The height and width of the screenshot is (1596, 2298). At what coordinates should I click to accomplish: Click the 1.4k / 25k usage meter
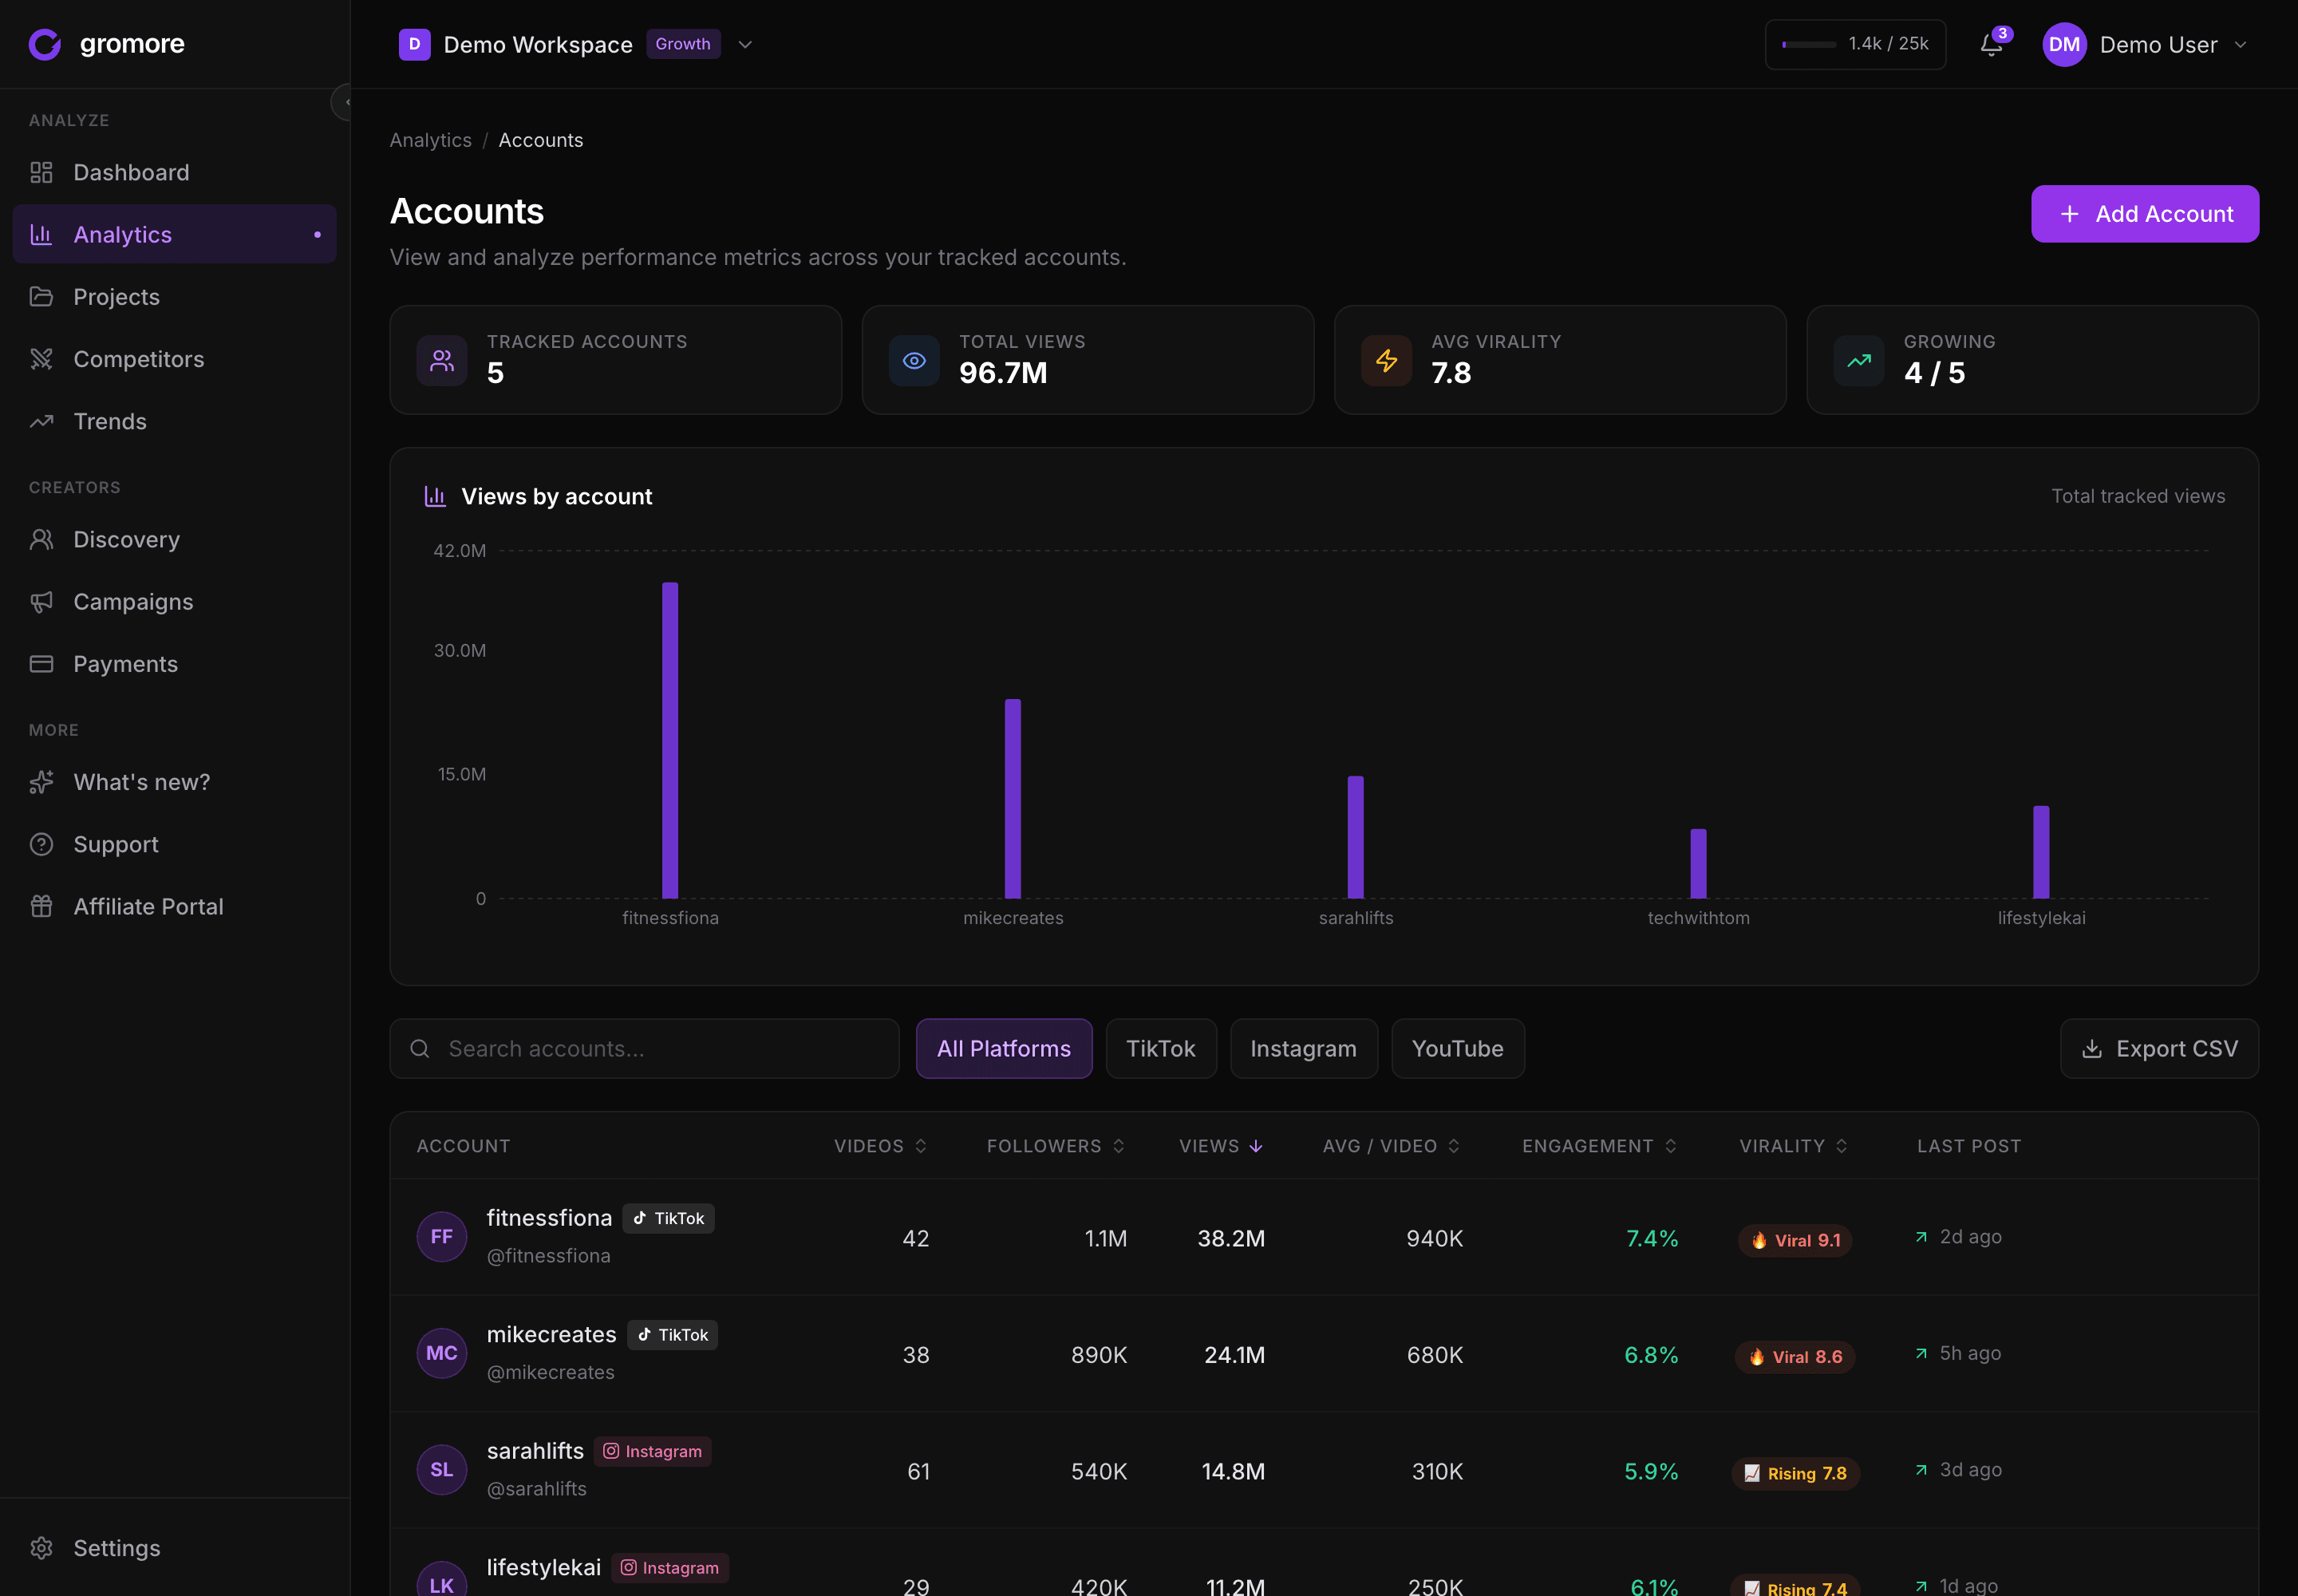tap(1855, 44)
